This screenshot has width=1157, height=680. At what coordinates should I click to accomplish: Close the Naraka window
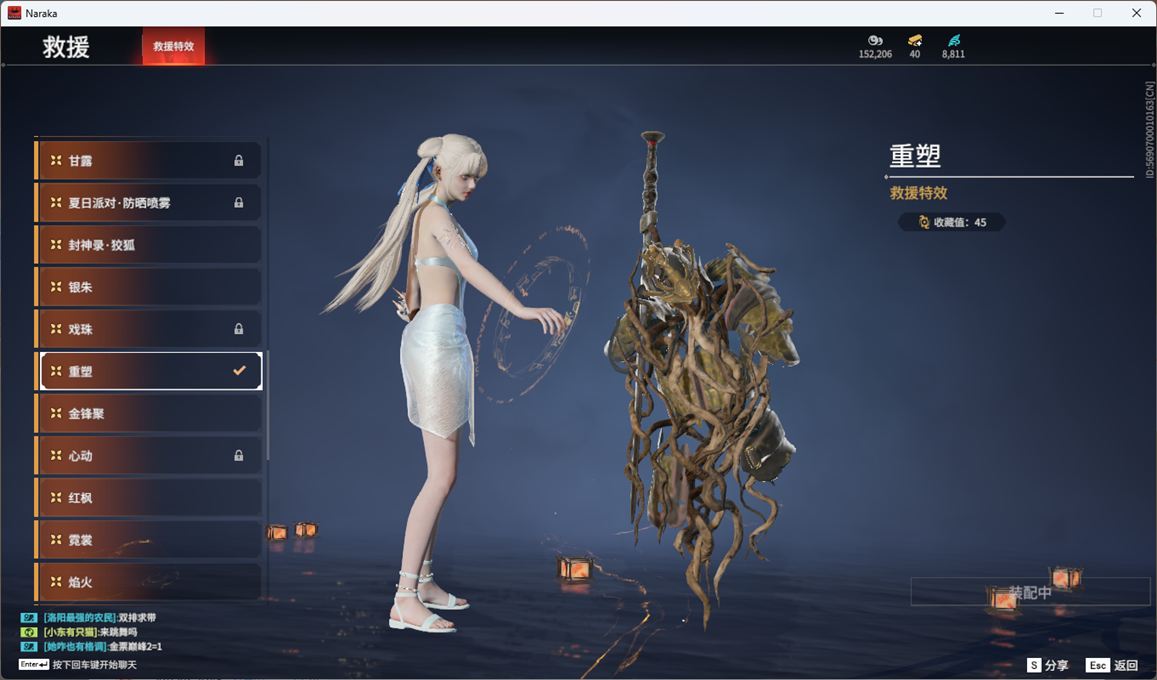pyautogui.click(x=1136, y=13)
